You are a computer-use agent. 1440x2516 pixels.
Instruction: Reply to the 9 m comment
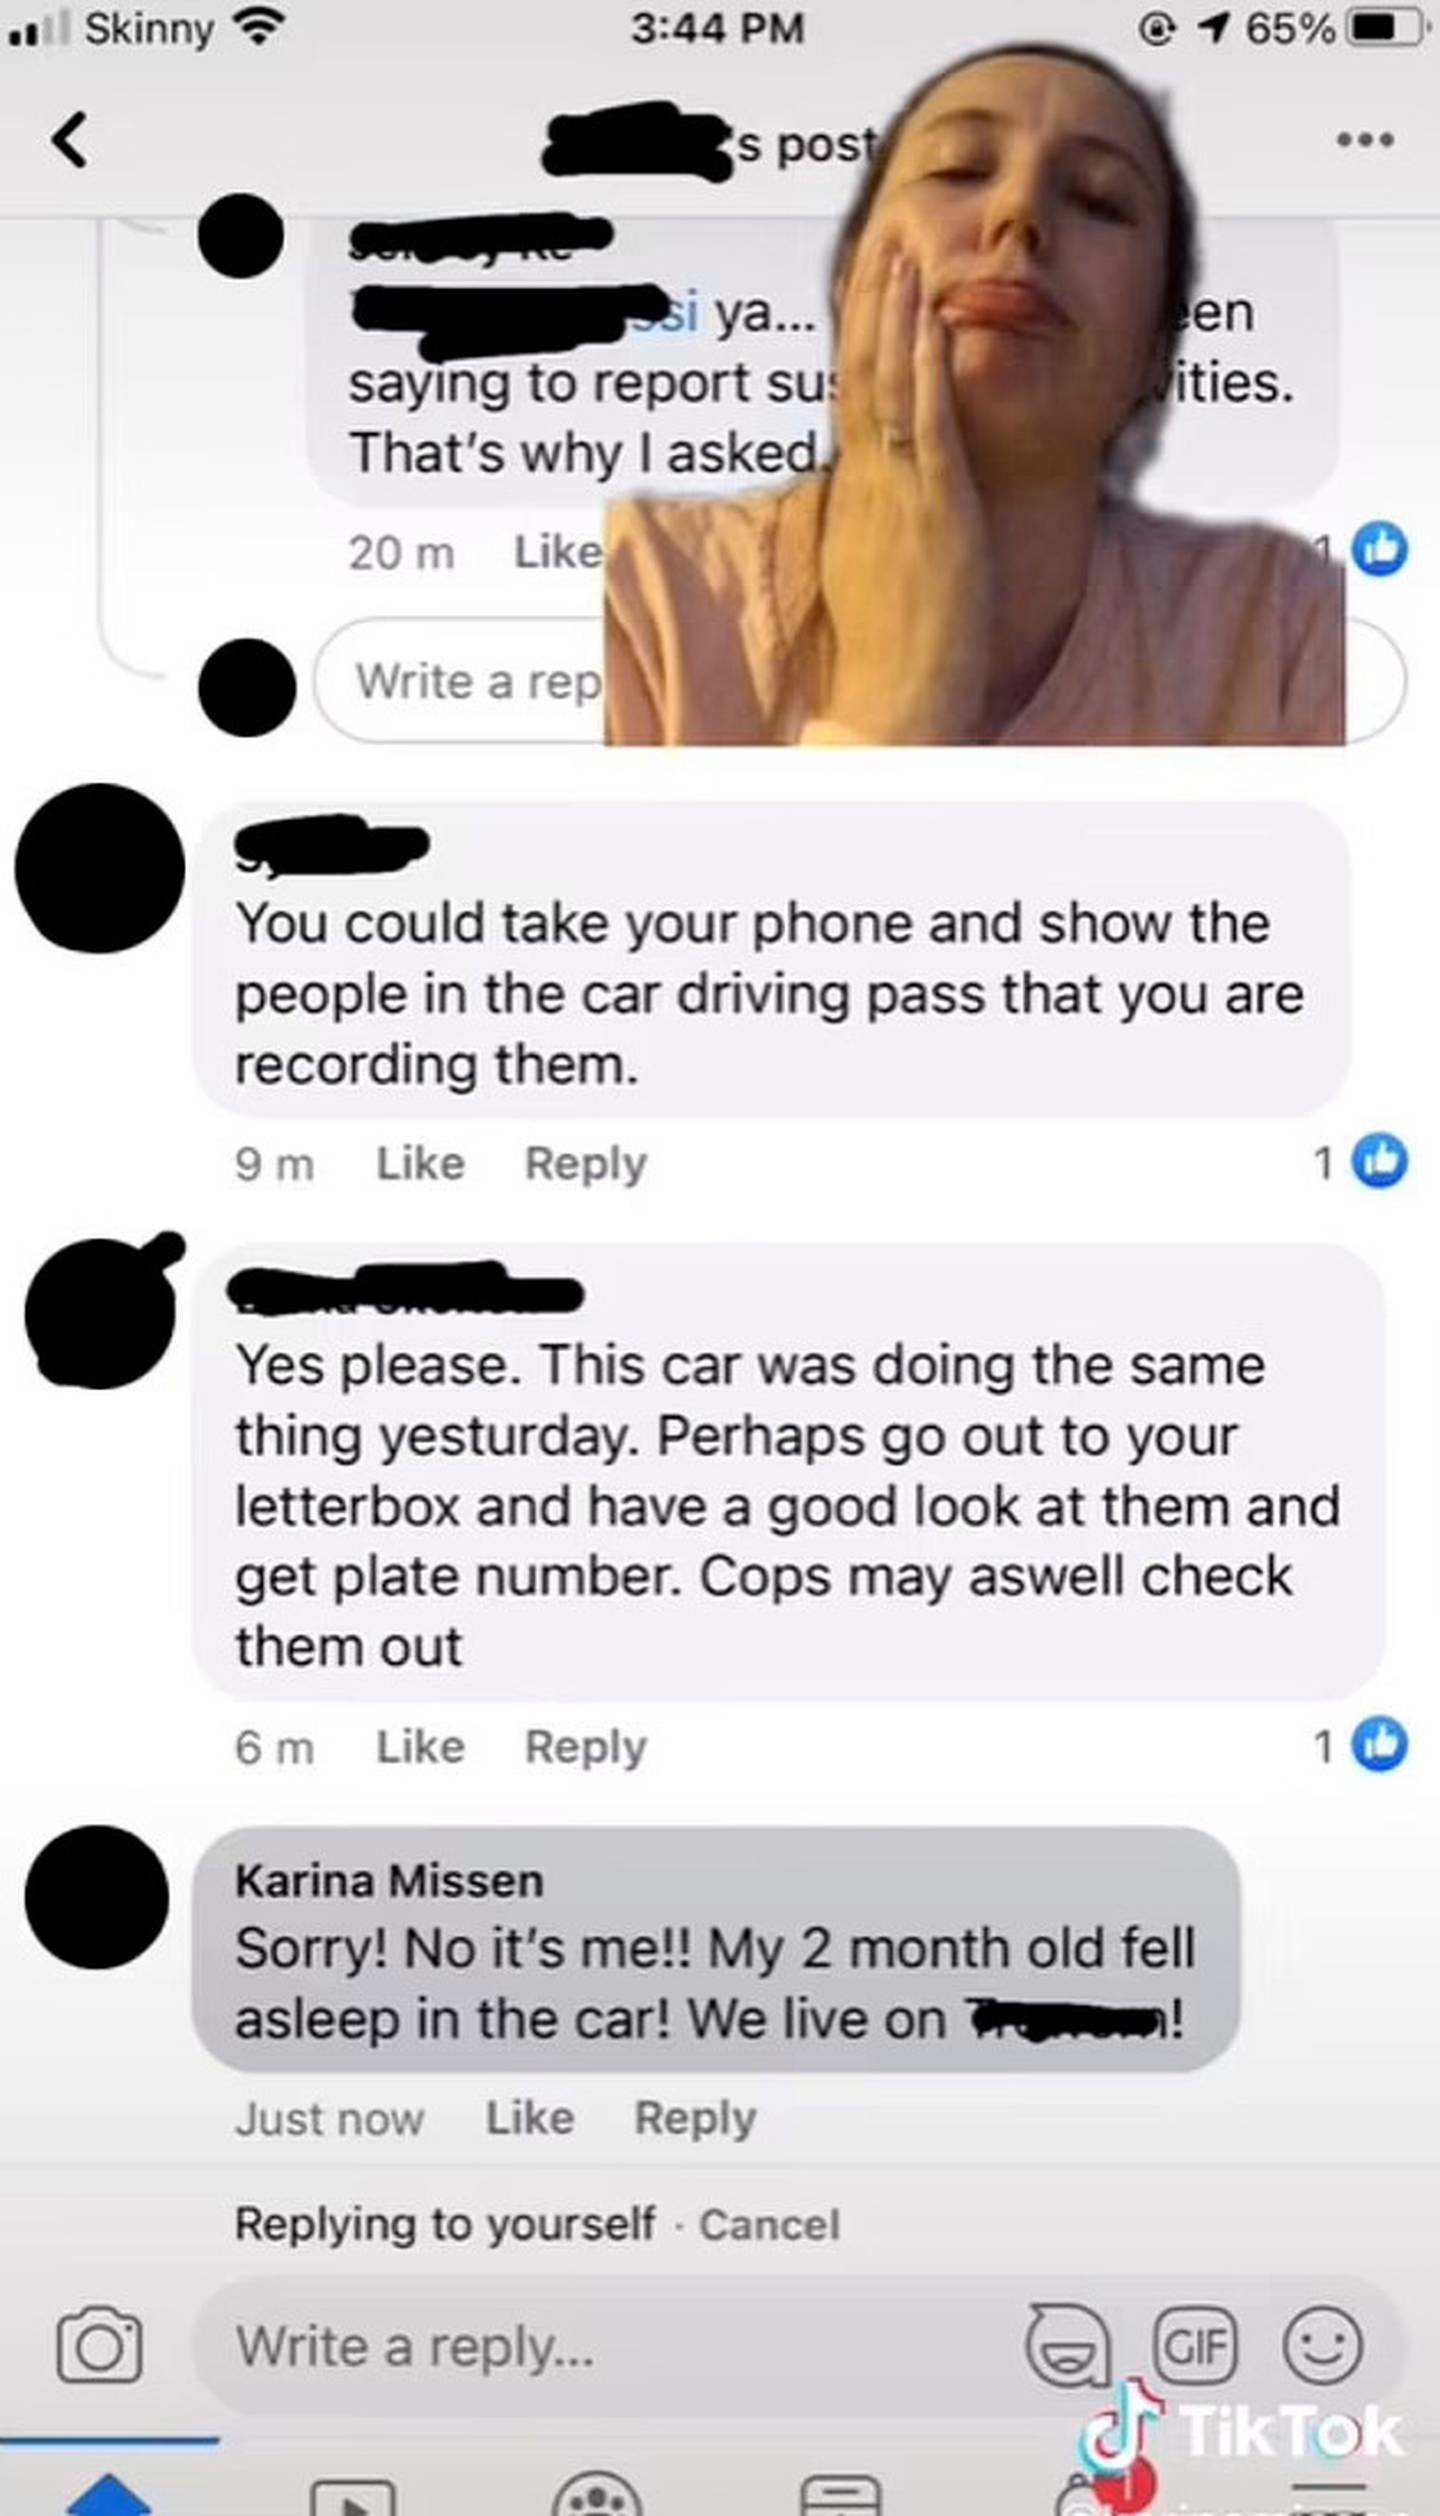pyautogui.click(x=586, y=1165)
